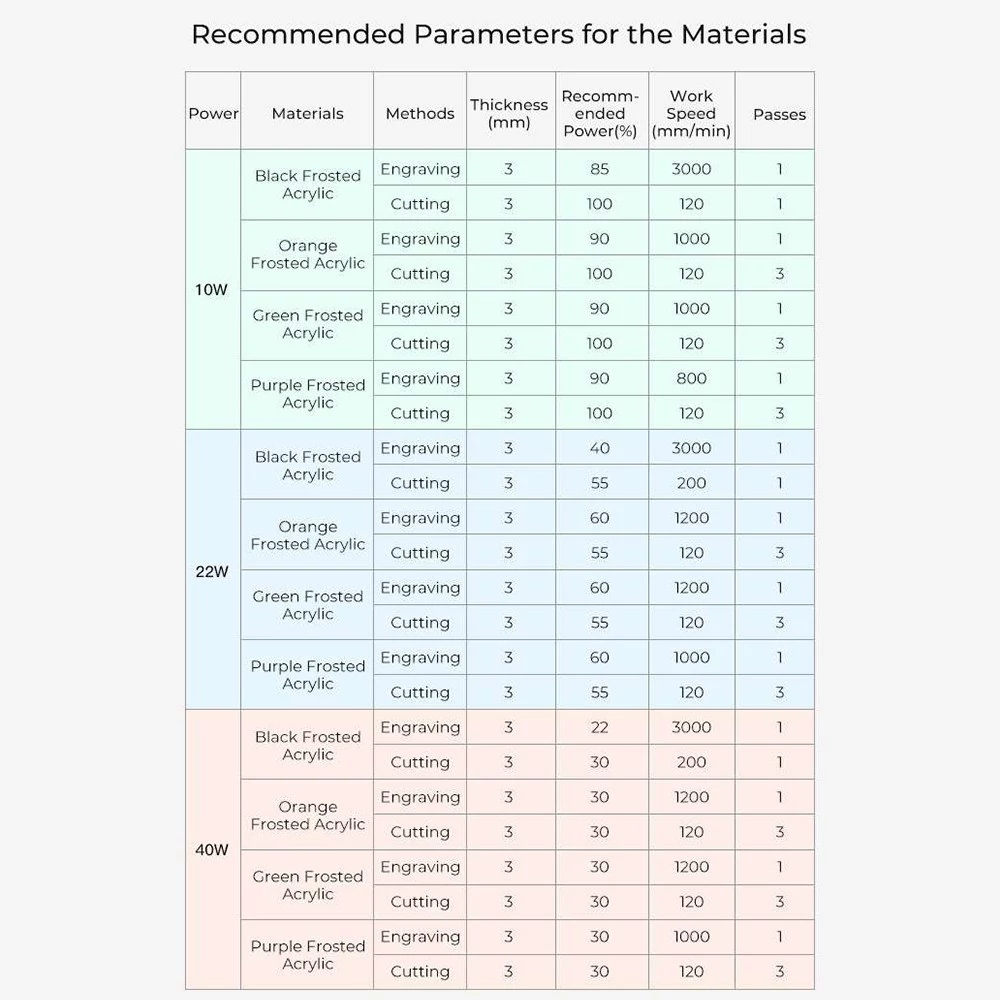Select the Materials column header
1000x1000 pixels.
click(x=307, y=114)
